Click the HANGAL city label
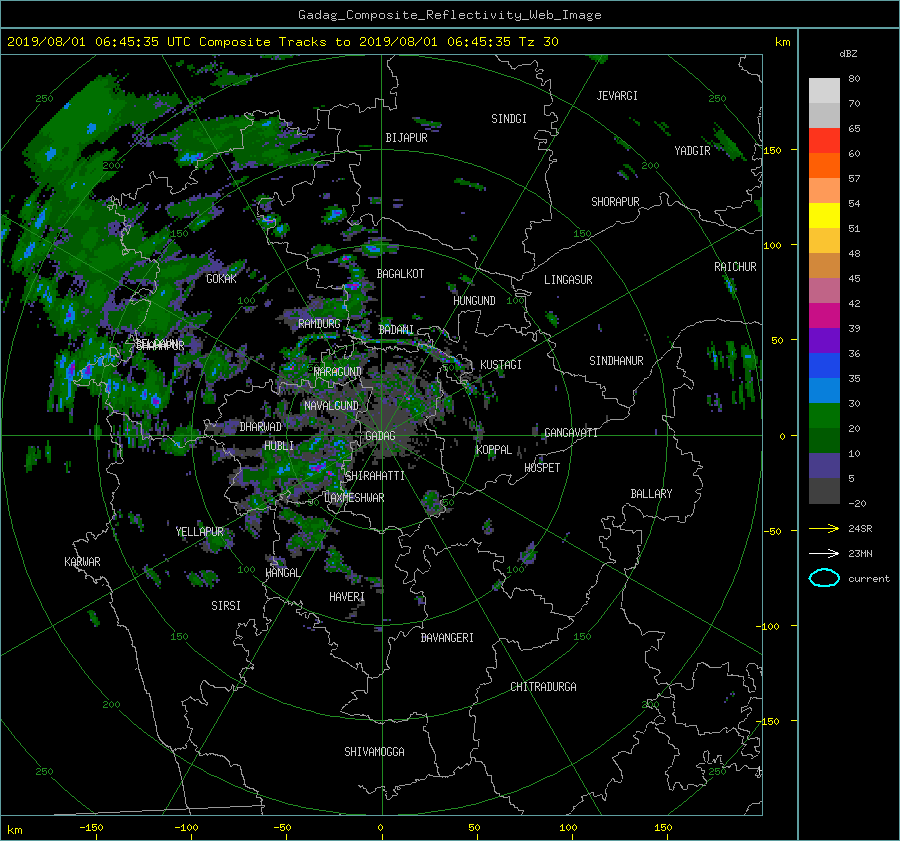 click(282, 573)
